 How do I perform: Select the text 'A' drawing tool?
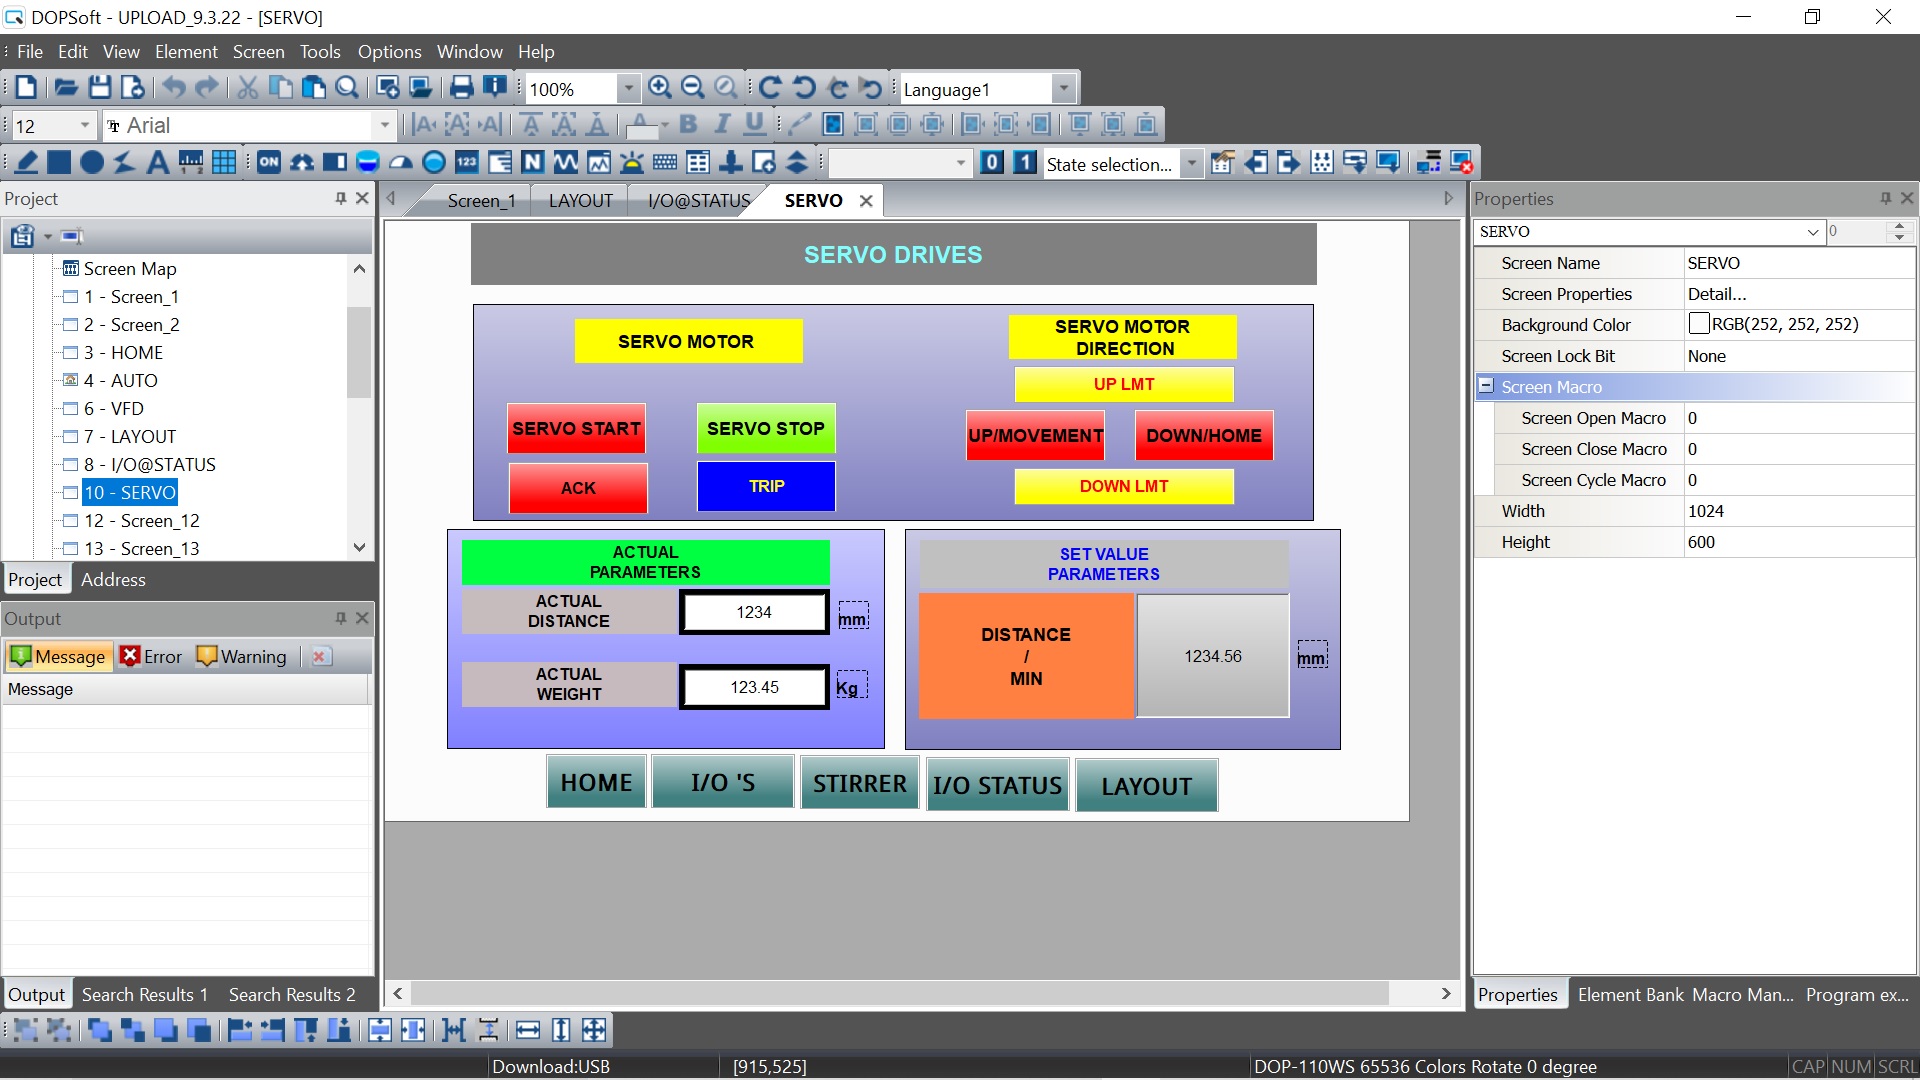pos(157,162)
